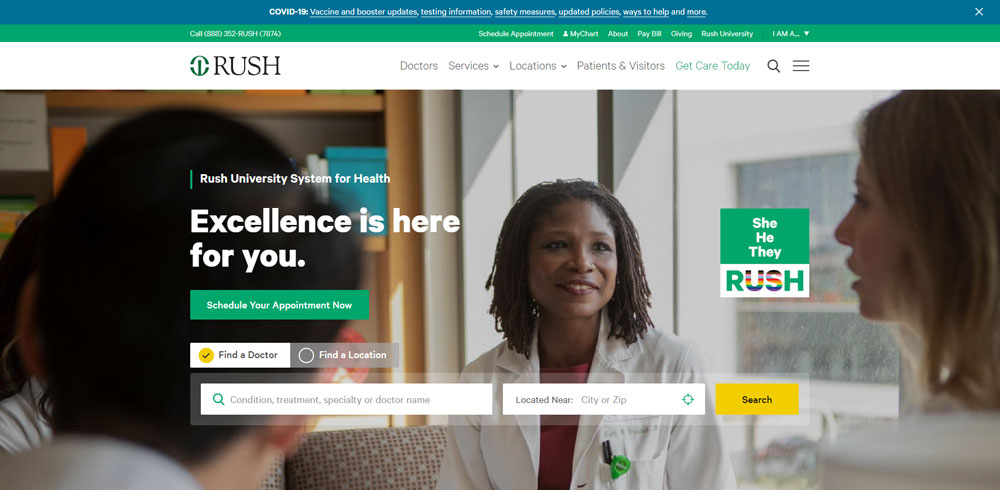Expand the Services dropdown menu

473,66
